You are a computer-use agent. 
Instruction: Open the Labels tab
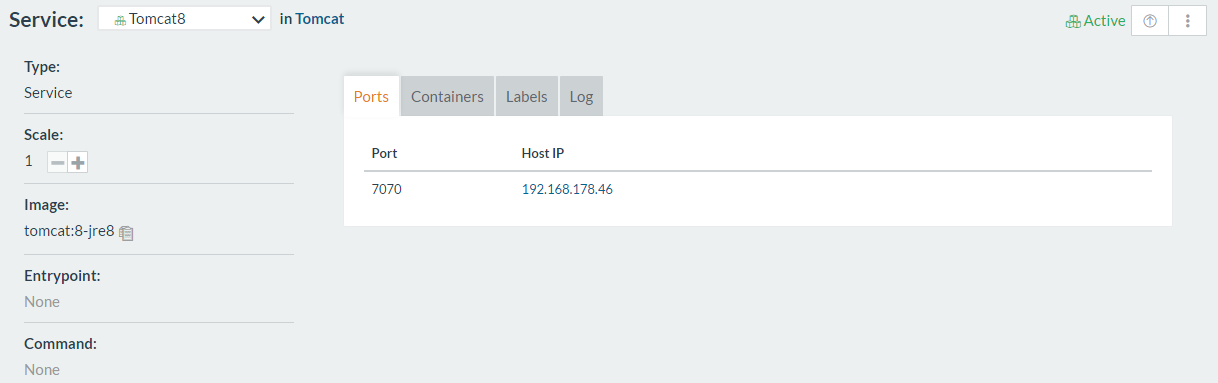pyautogui.click(x=526, y=96)
